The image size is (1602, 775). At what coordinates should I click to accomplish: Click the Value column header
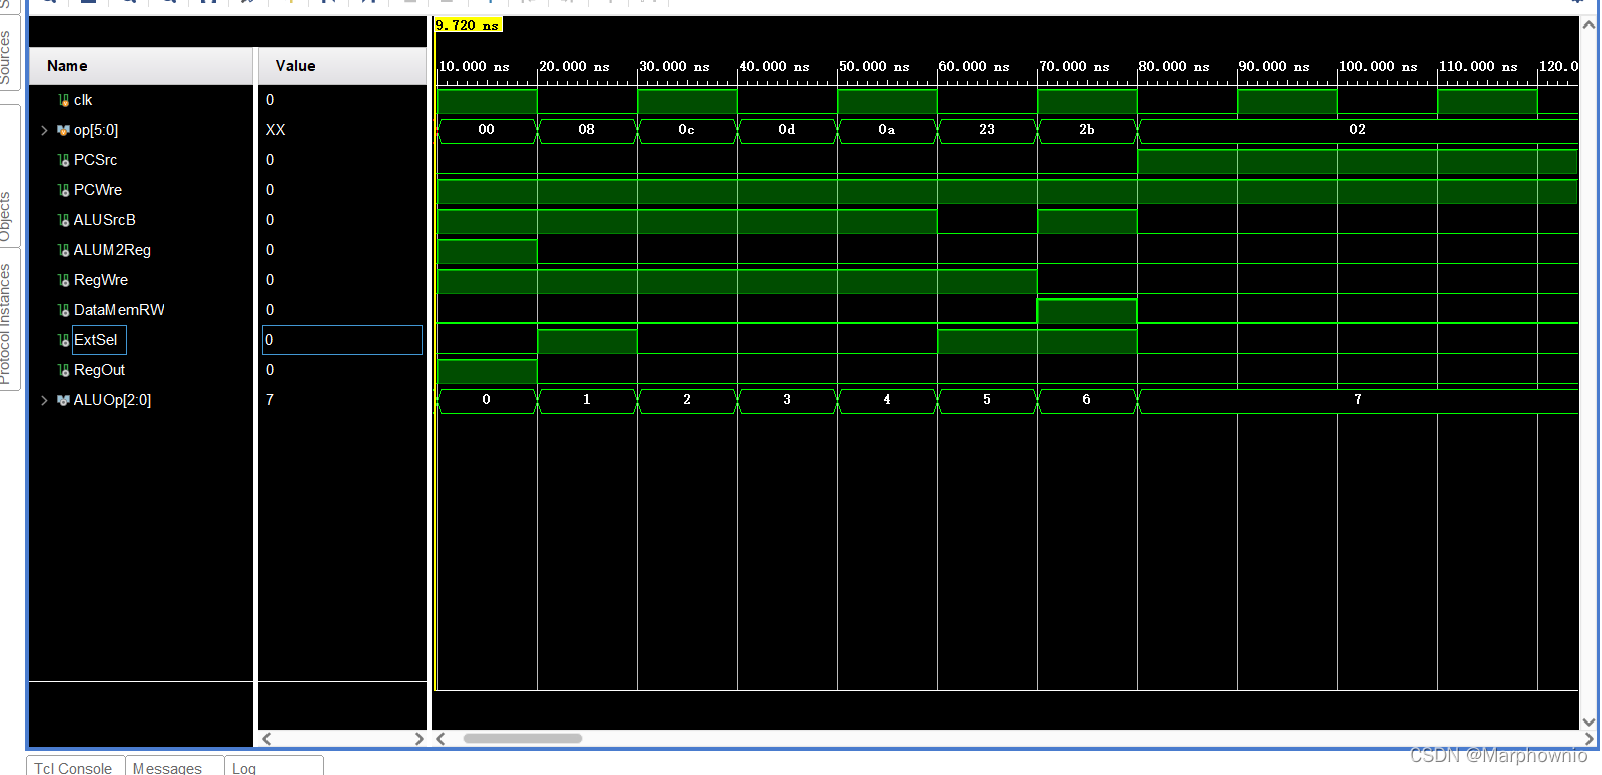pyautogui.click(x=343, y=66)
